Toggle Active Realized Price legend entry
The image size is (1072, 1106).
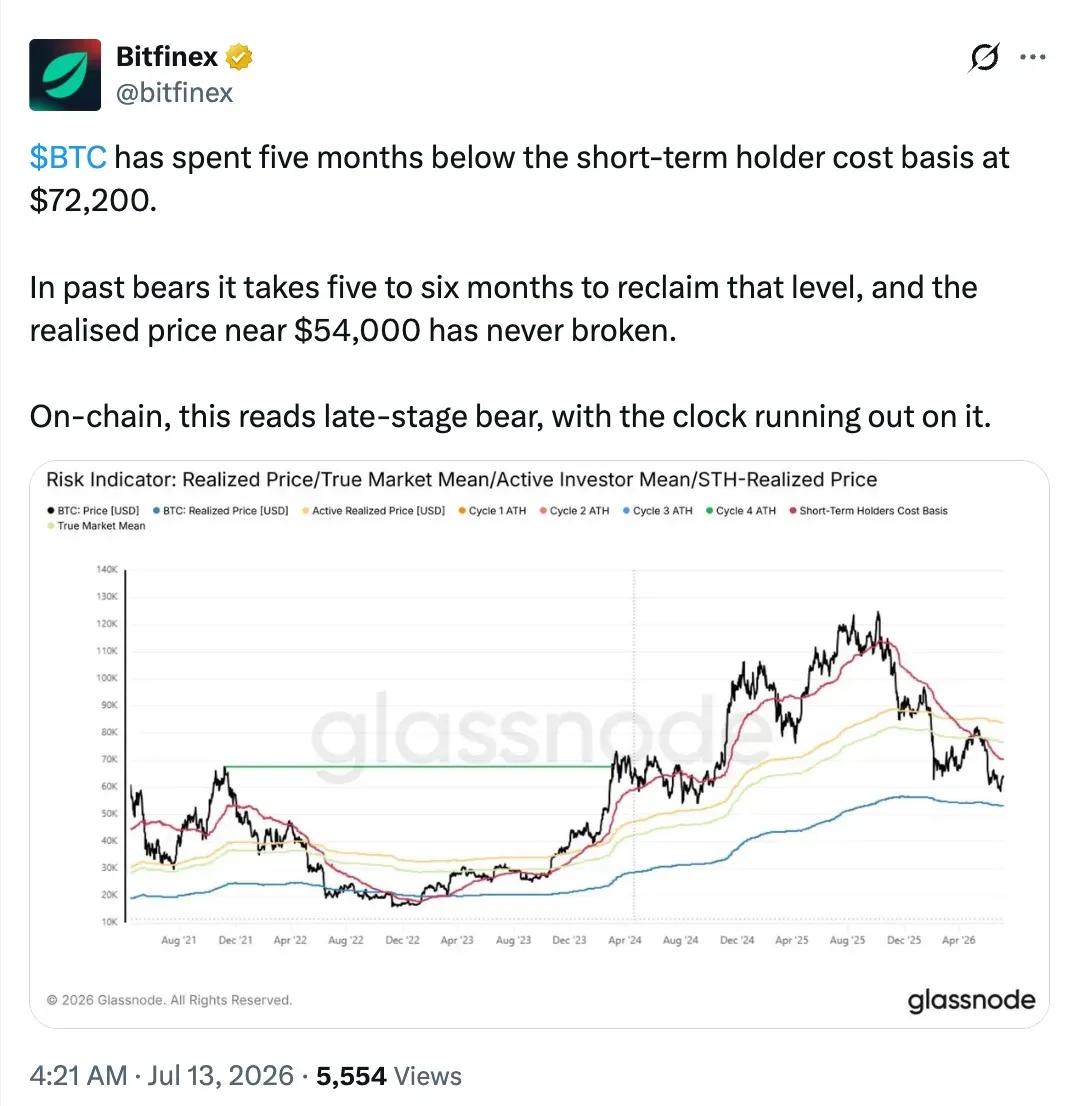[374, 511]
